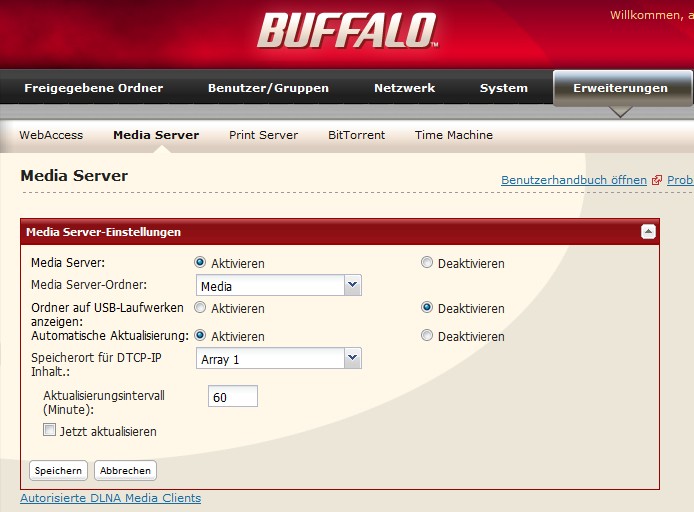Select Deaktivieren for USB-Laufwerken folders
Image resolution: width=694 pixels, height=512 pixels.
pos(427,308)
